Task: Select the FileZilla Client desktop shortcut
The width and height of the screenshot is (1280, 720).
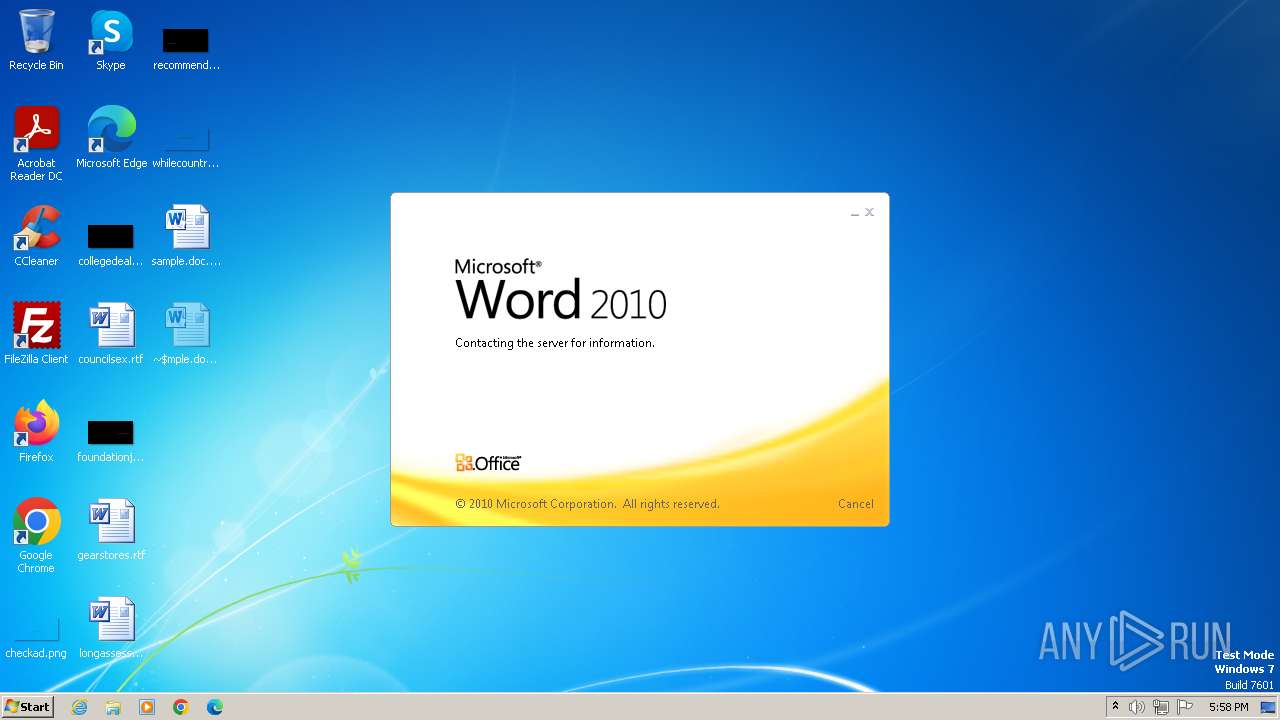Action: tap(36, 334)
